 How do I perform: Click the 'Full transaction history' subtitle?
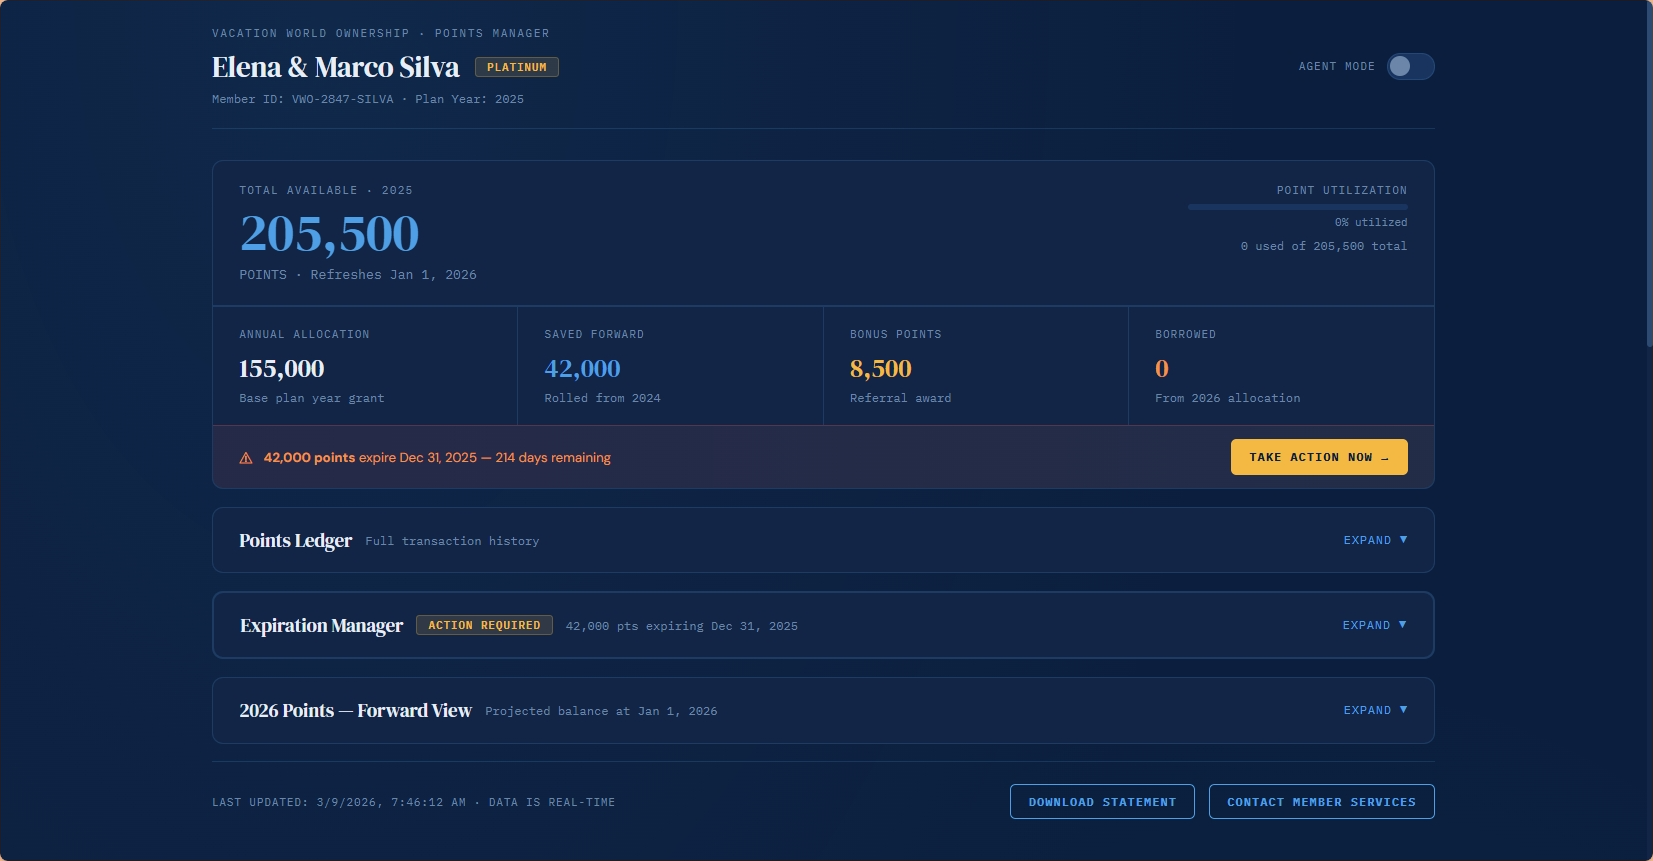click(x=452, y=541)
